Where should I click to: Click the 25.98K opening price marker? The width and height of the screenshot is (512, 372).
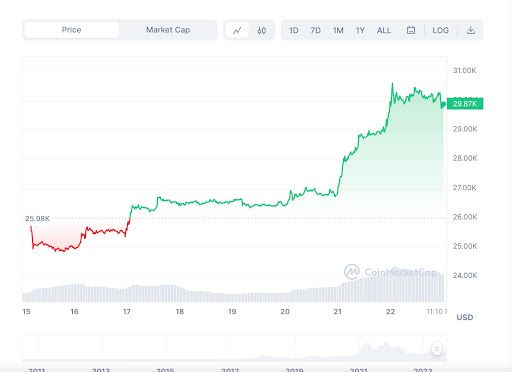[x=37, y=219]
